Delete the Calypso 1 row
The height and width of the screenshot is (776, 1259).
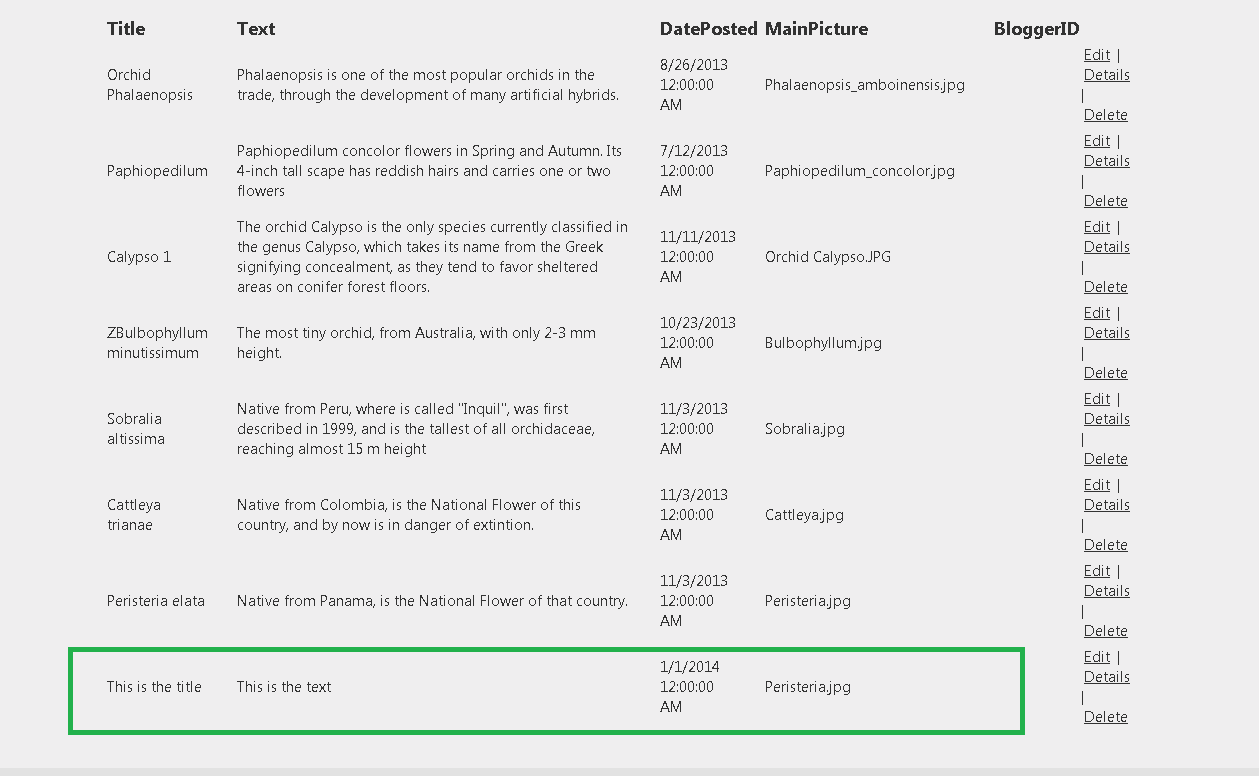pos(1105,287)
